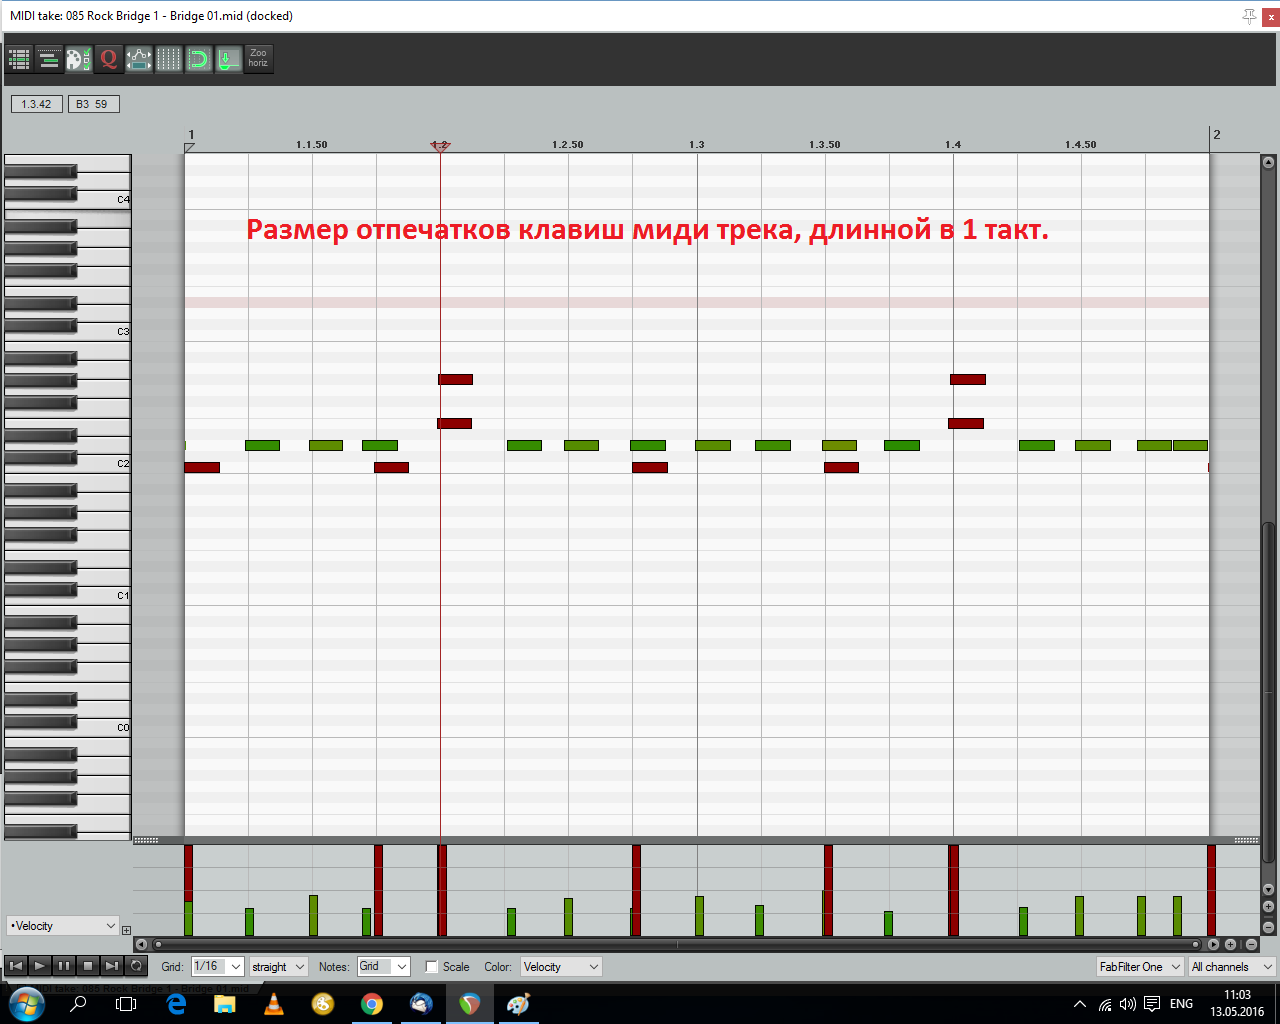Switch to named notes view mode
Image resolution: width=1280 pixels, height=1024 pixels.
[x=49, y=60]
